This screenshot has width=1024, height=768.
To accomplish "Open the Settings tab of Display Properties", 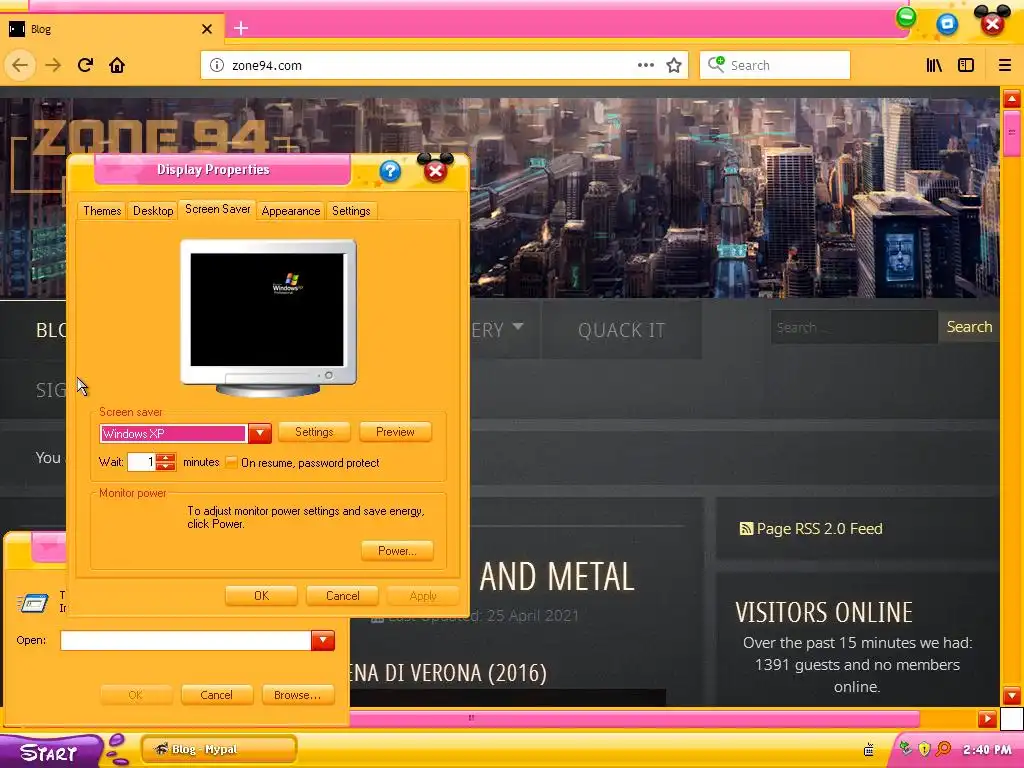I will (351, 211).
